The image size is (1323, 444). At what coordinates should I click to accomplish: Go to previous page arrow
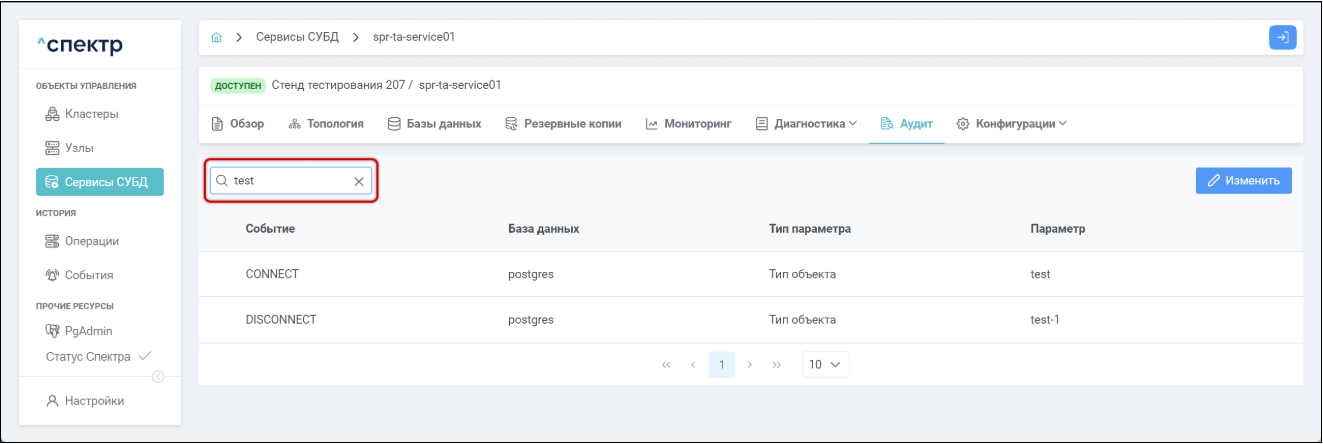click(693, 365)
